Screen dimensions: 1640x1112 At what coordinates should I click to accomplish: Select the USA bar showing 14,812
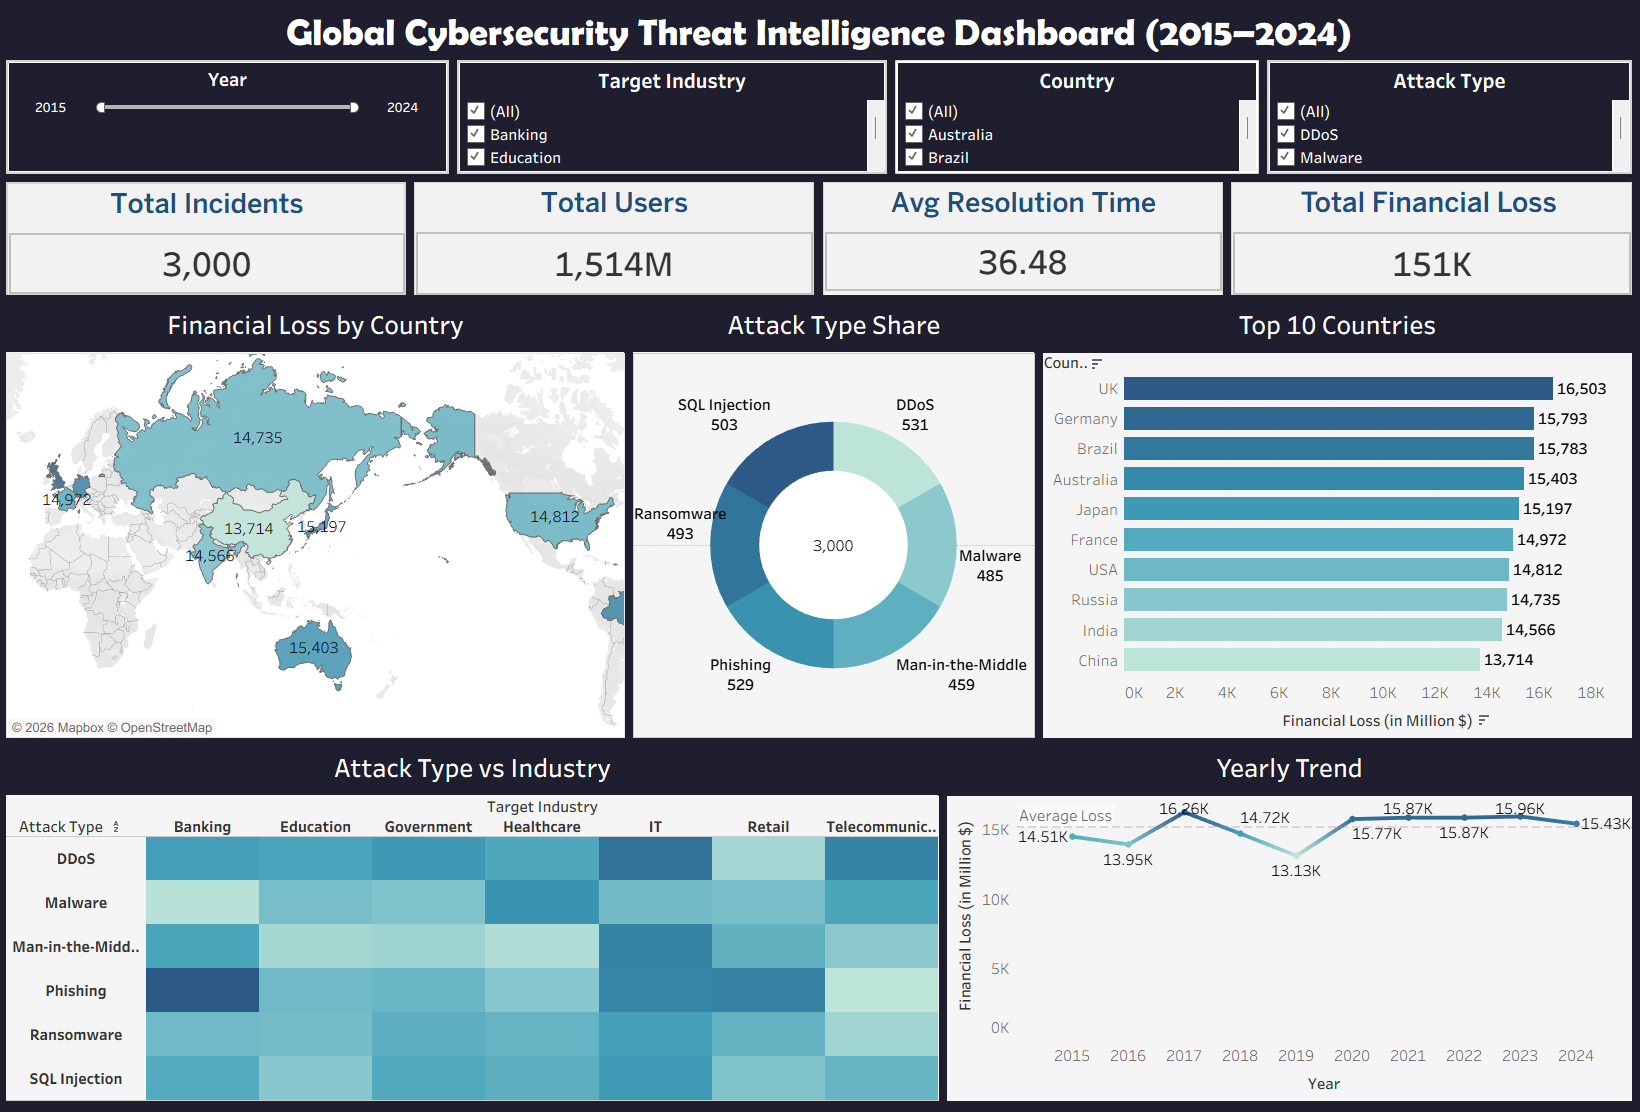1316,570
